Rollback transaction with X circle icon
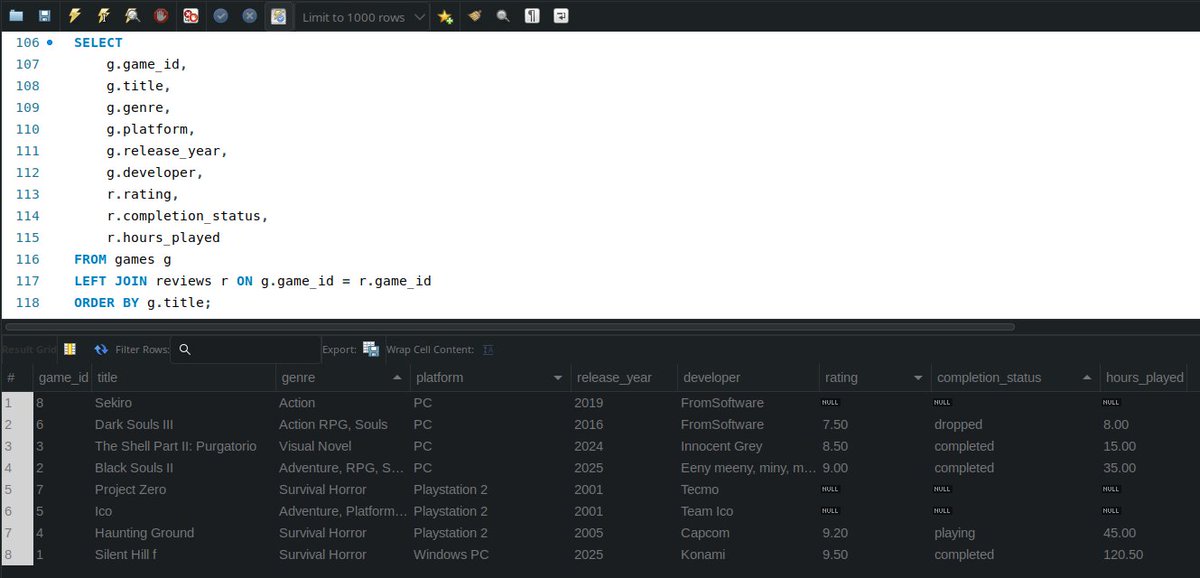Screen dimensions: 1200x578 point(248,16)
